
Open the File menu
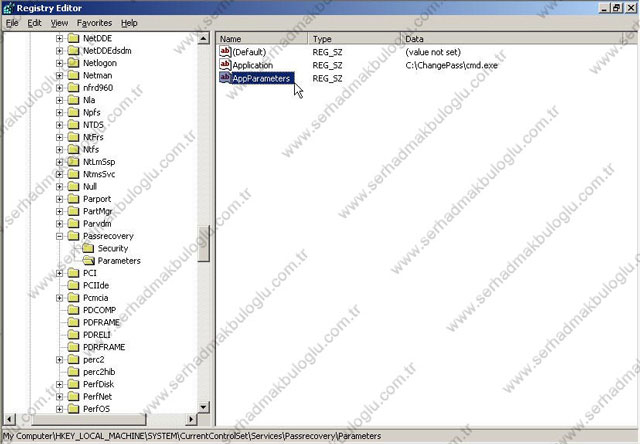(12, 23)
